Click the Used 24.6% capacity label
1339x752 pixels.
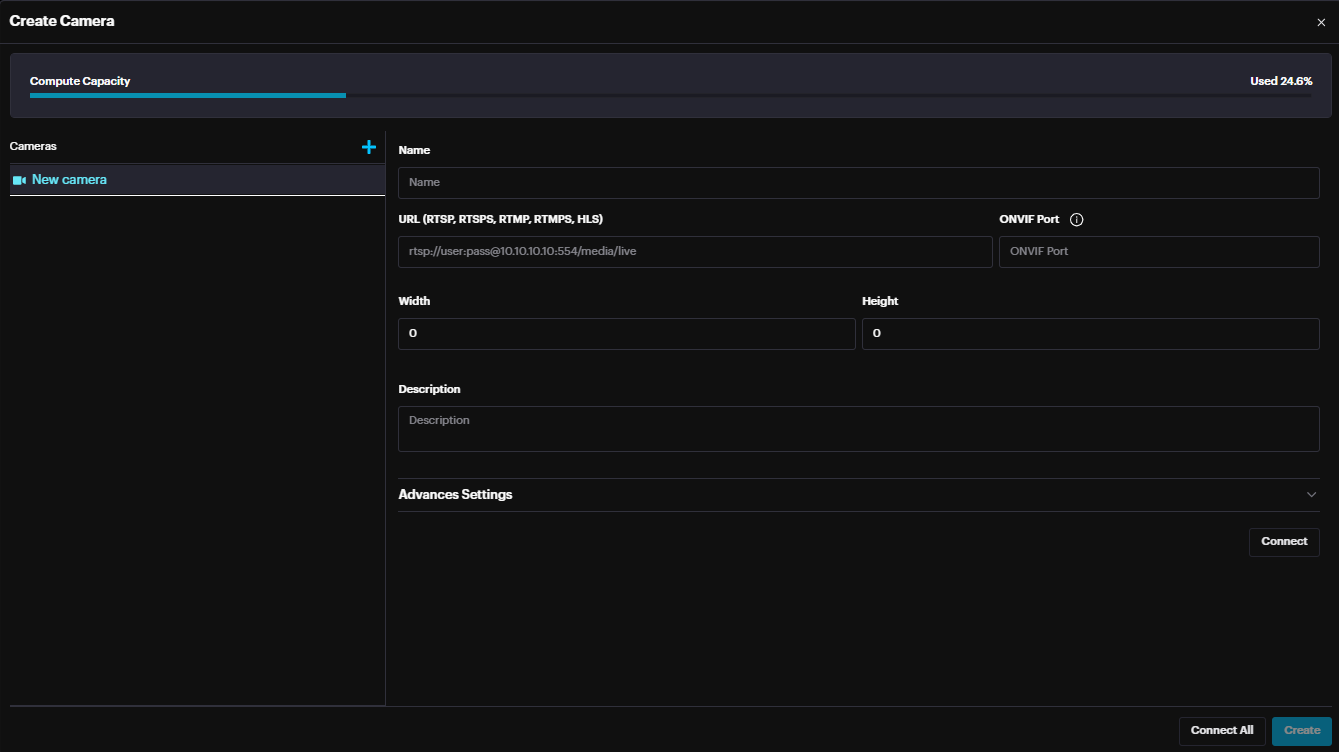(1280, 81)
